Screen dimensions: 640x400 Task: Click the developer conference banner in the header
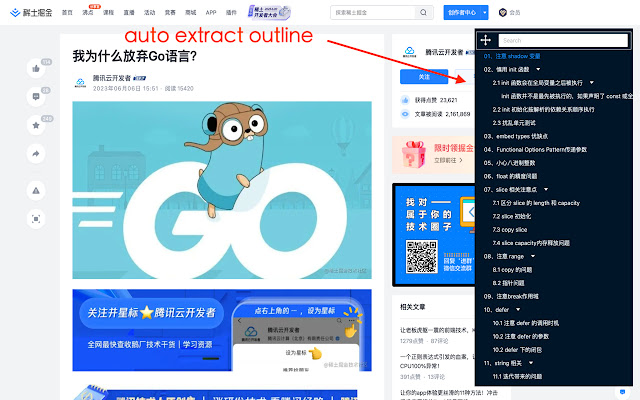pos(269,13)
